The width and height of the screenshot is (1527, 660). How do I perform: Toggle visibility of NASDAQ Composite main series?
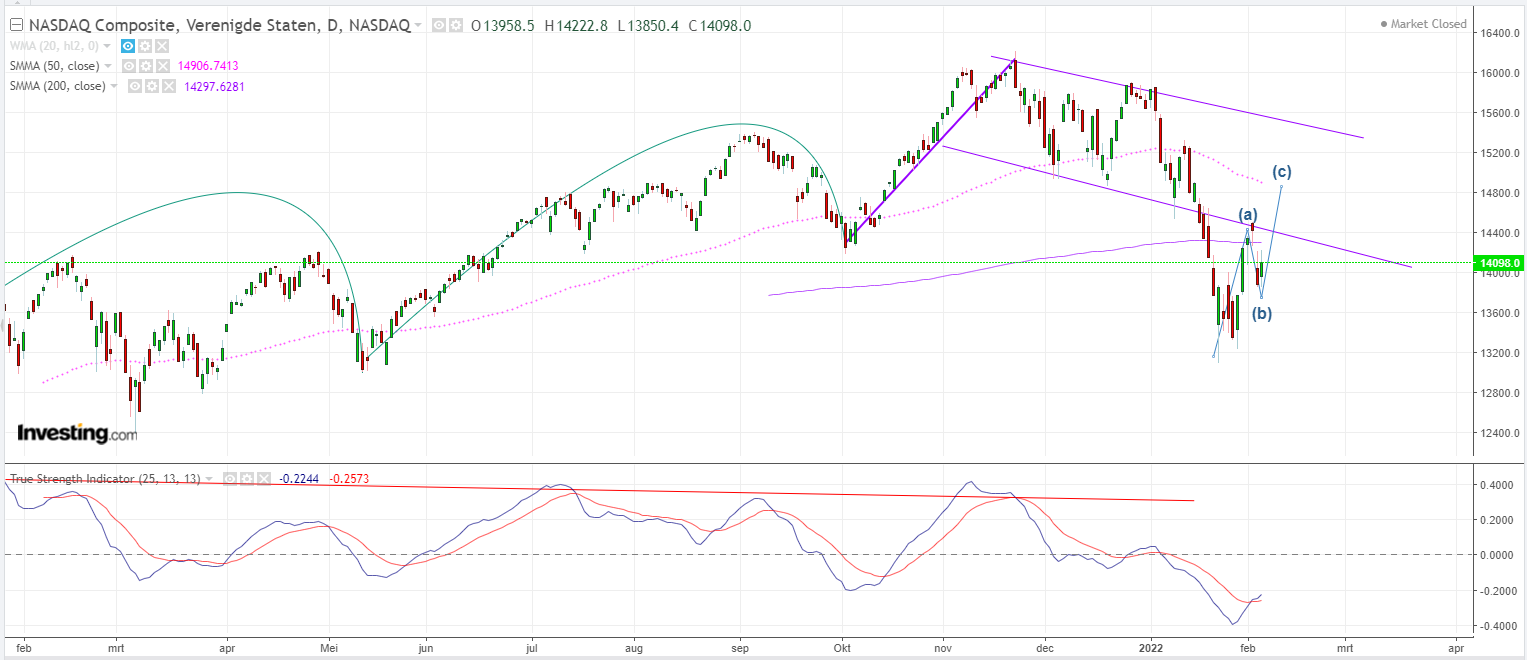[437, 26]
